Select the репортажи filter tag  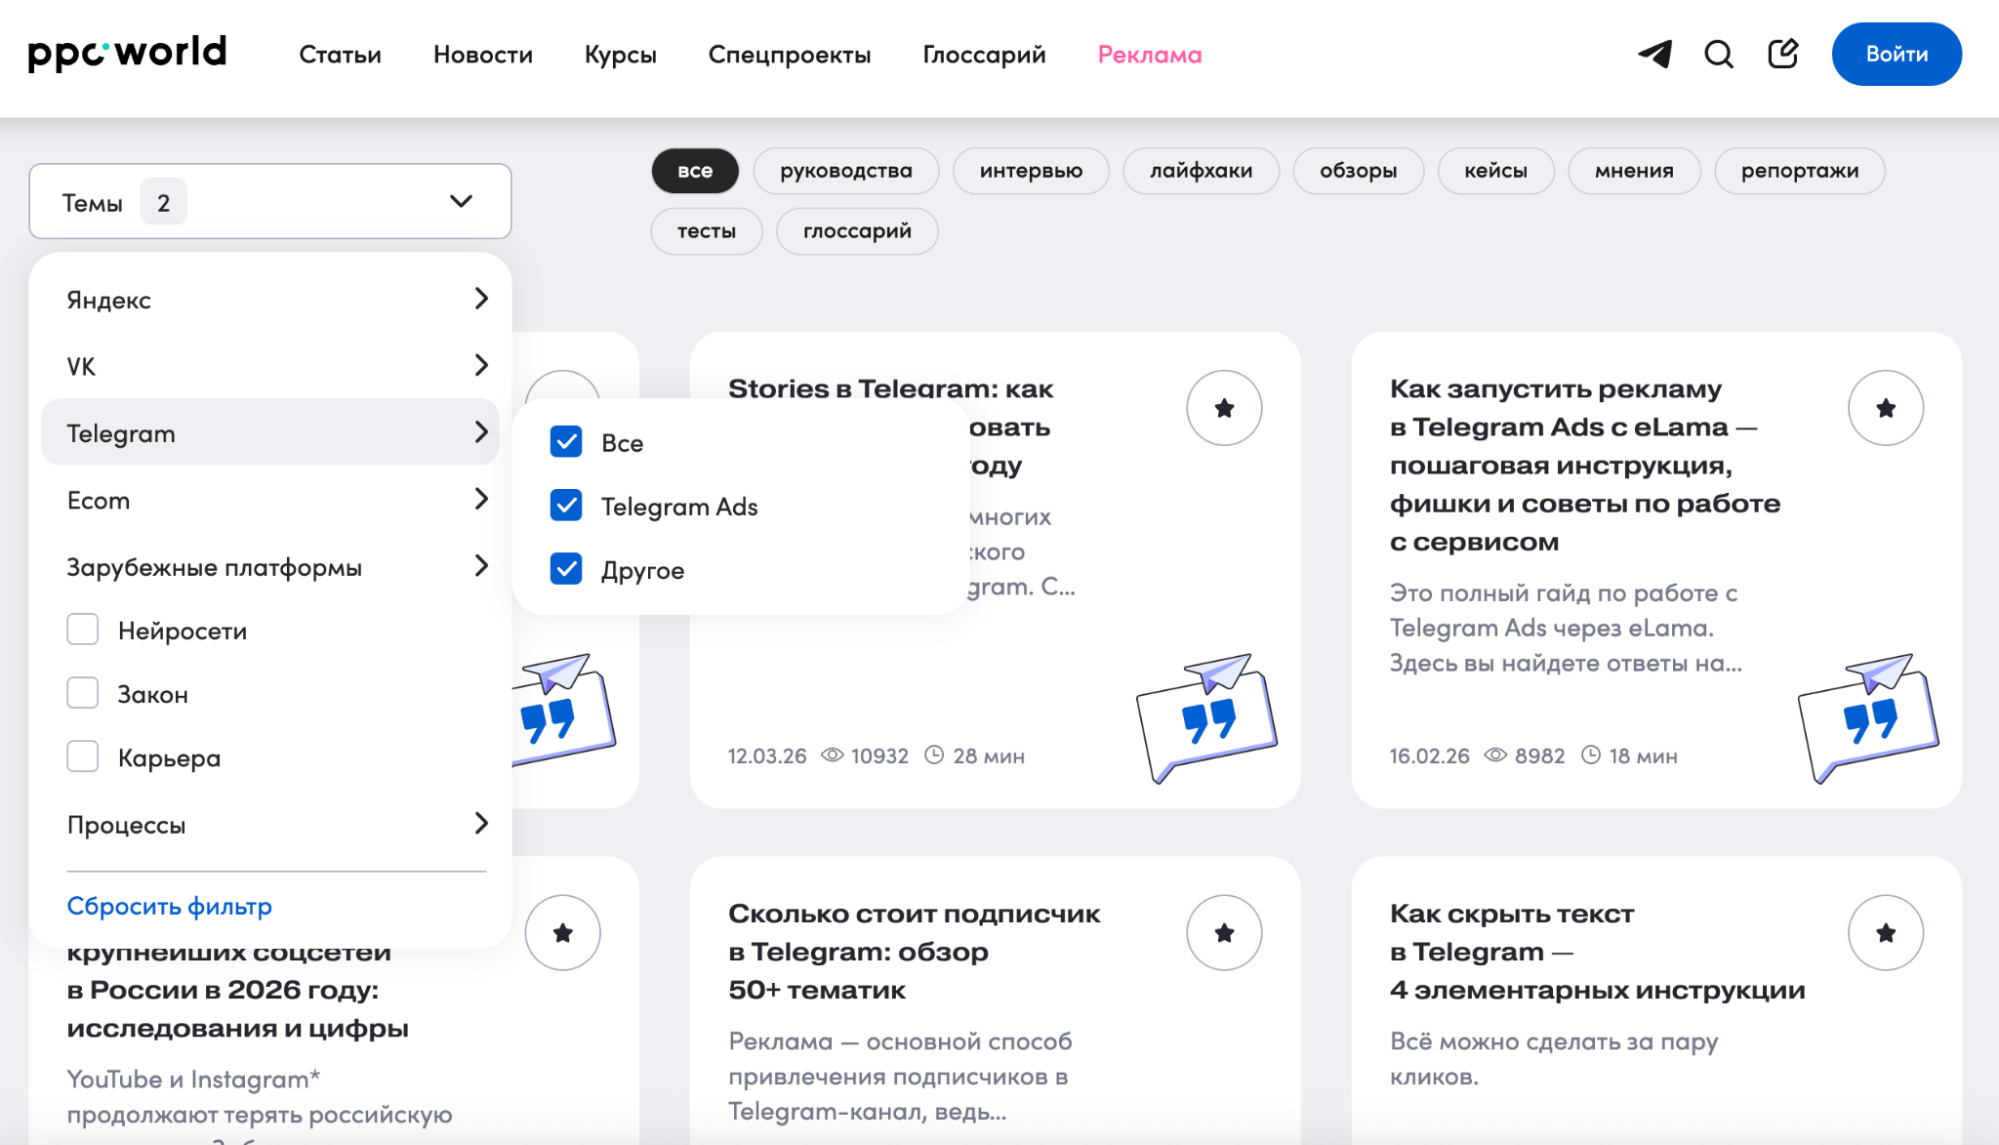(1800, 171)
